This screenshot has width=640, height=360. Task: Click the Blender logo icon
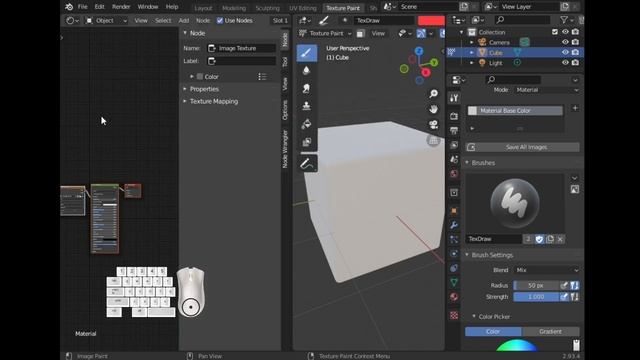click(69, 7)
